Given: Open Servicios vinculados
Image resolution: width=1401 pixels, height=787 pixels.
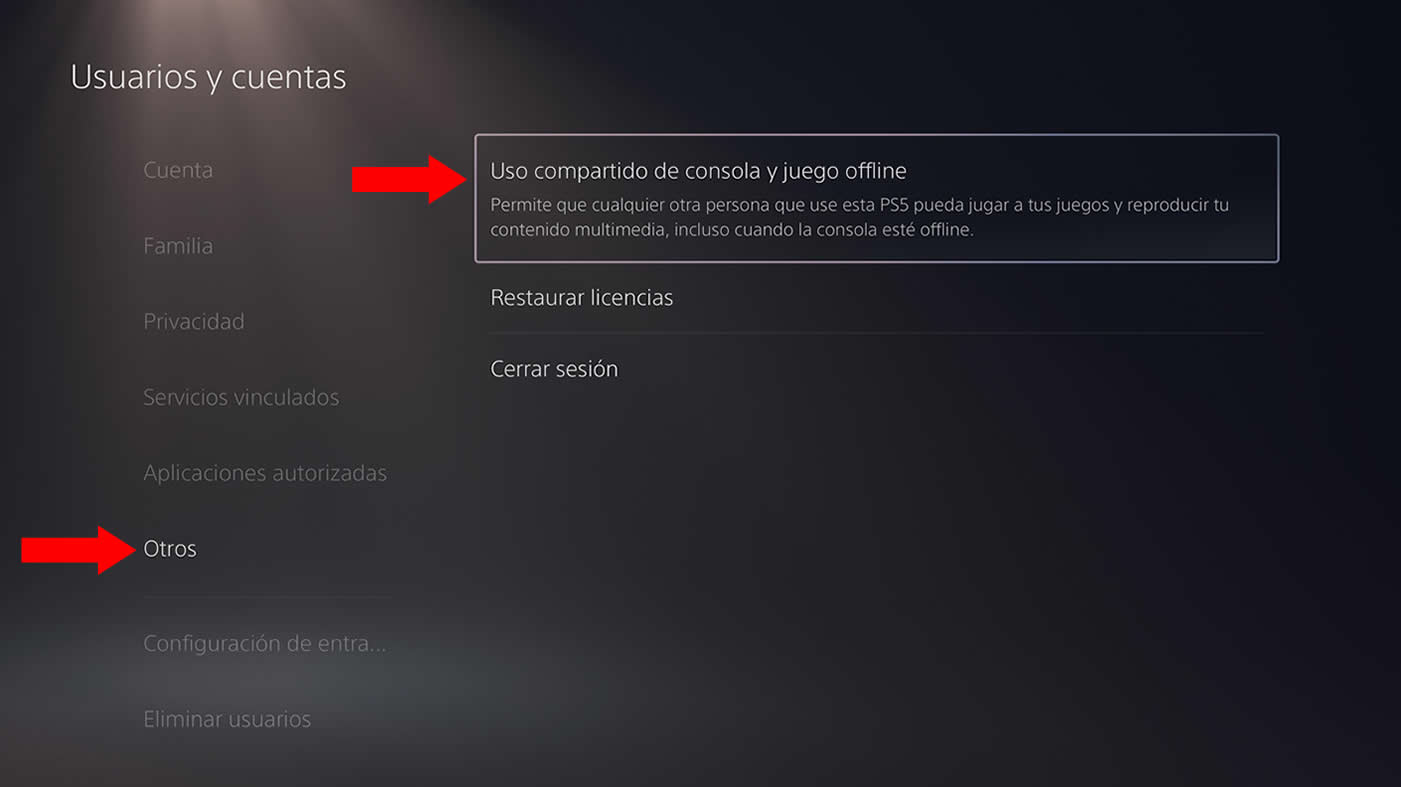Looking at the screenshot, I should pos(241,398).
